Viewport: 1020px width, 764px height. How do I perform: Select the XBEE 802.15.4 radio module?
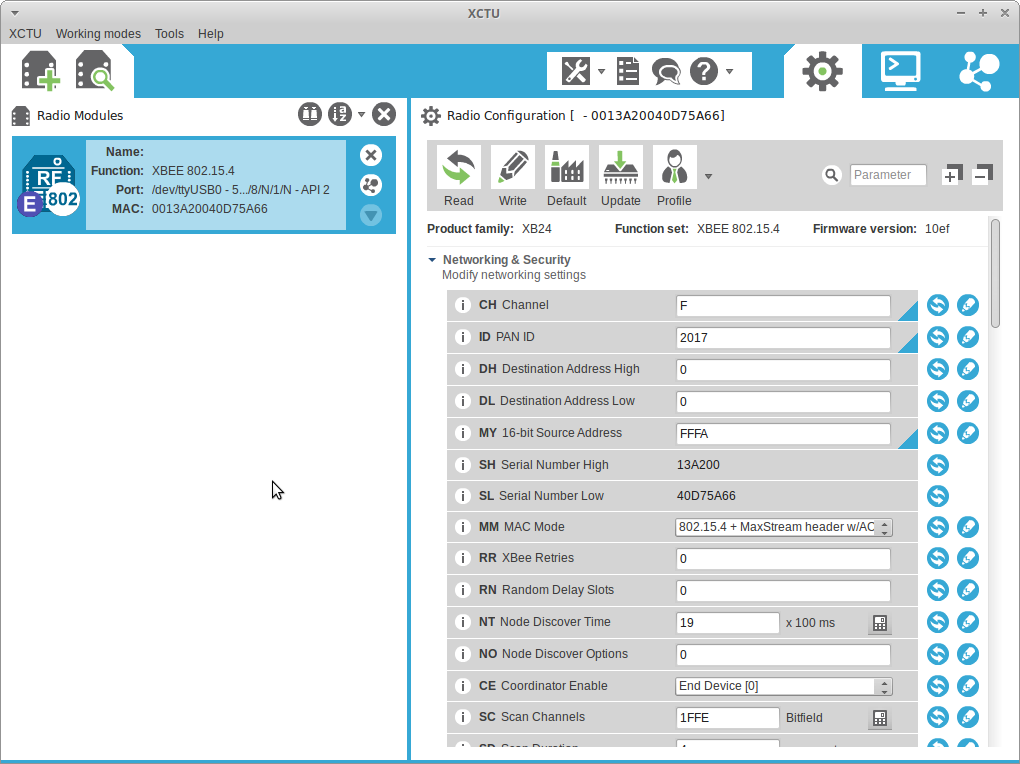click(204, 185)
